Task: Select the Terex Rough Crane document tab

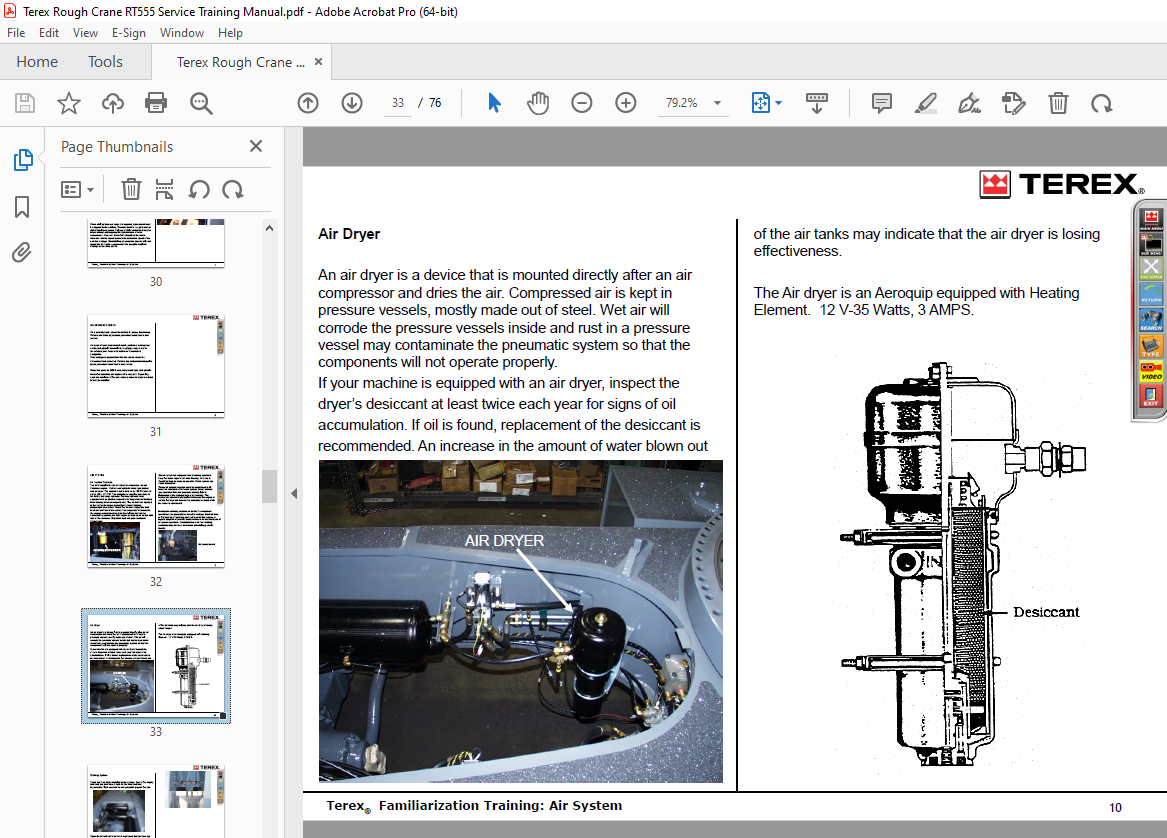Action: (x=240, y=63)
